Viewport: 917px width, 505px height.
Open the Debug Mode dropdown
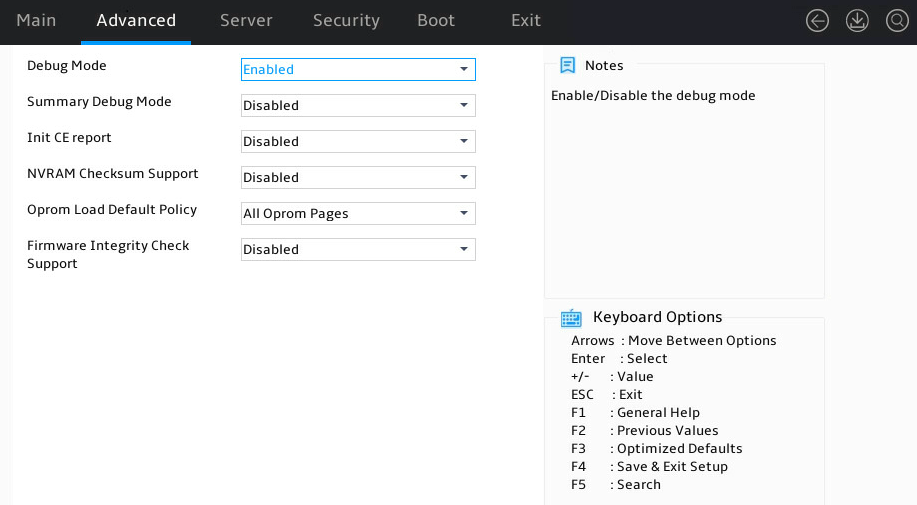[x=358, y=70]
